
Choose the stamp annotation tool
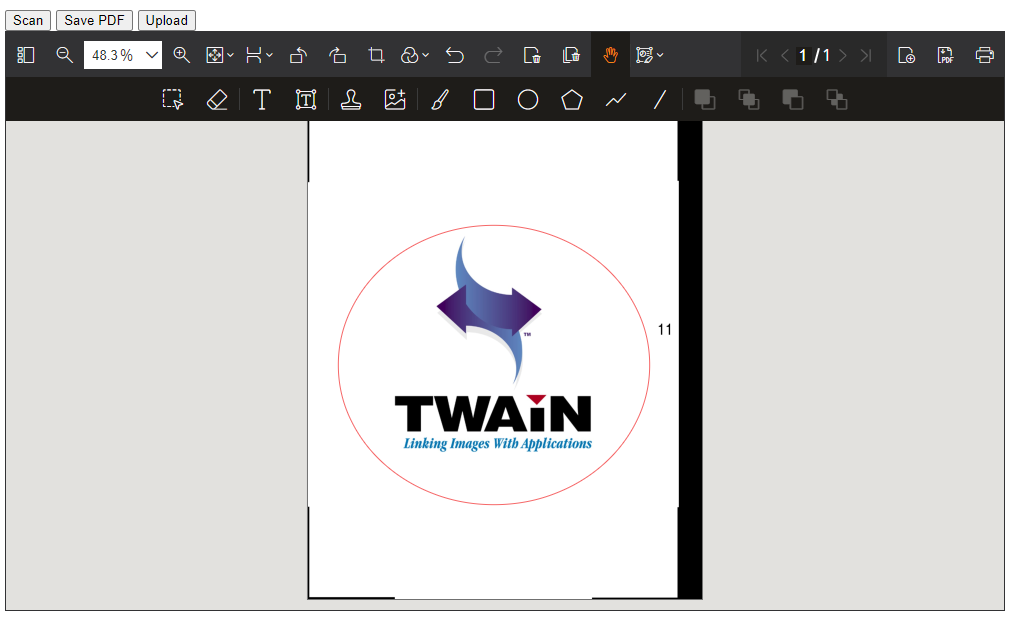pos(350,100)
